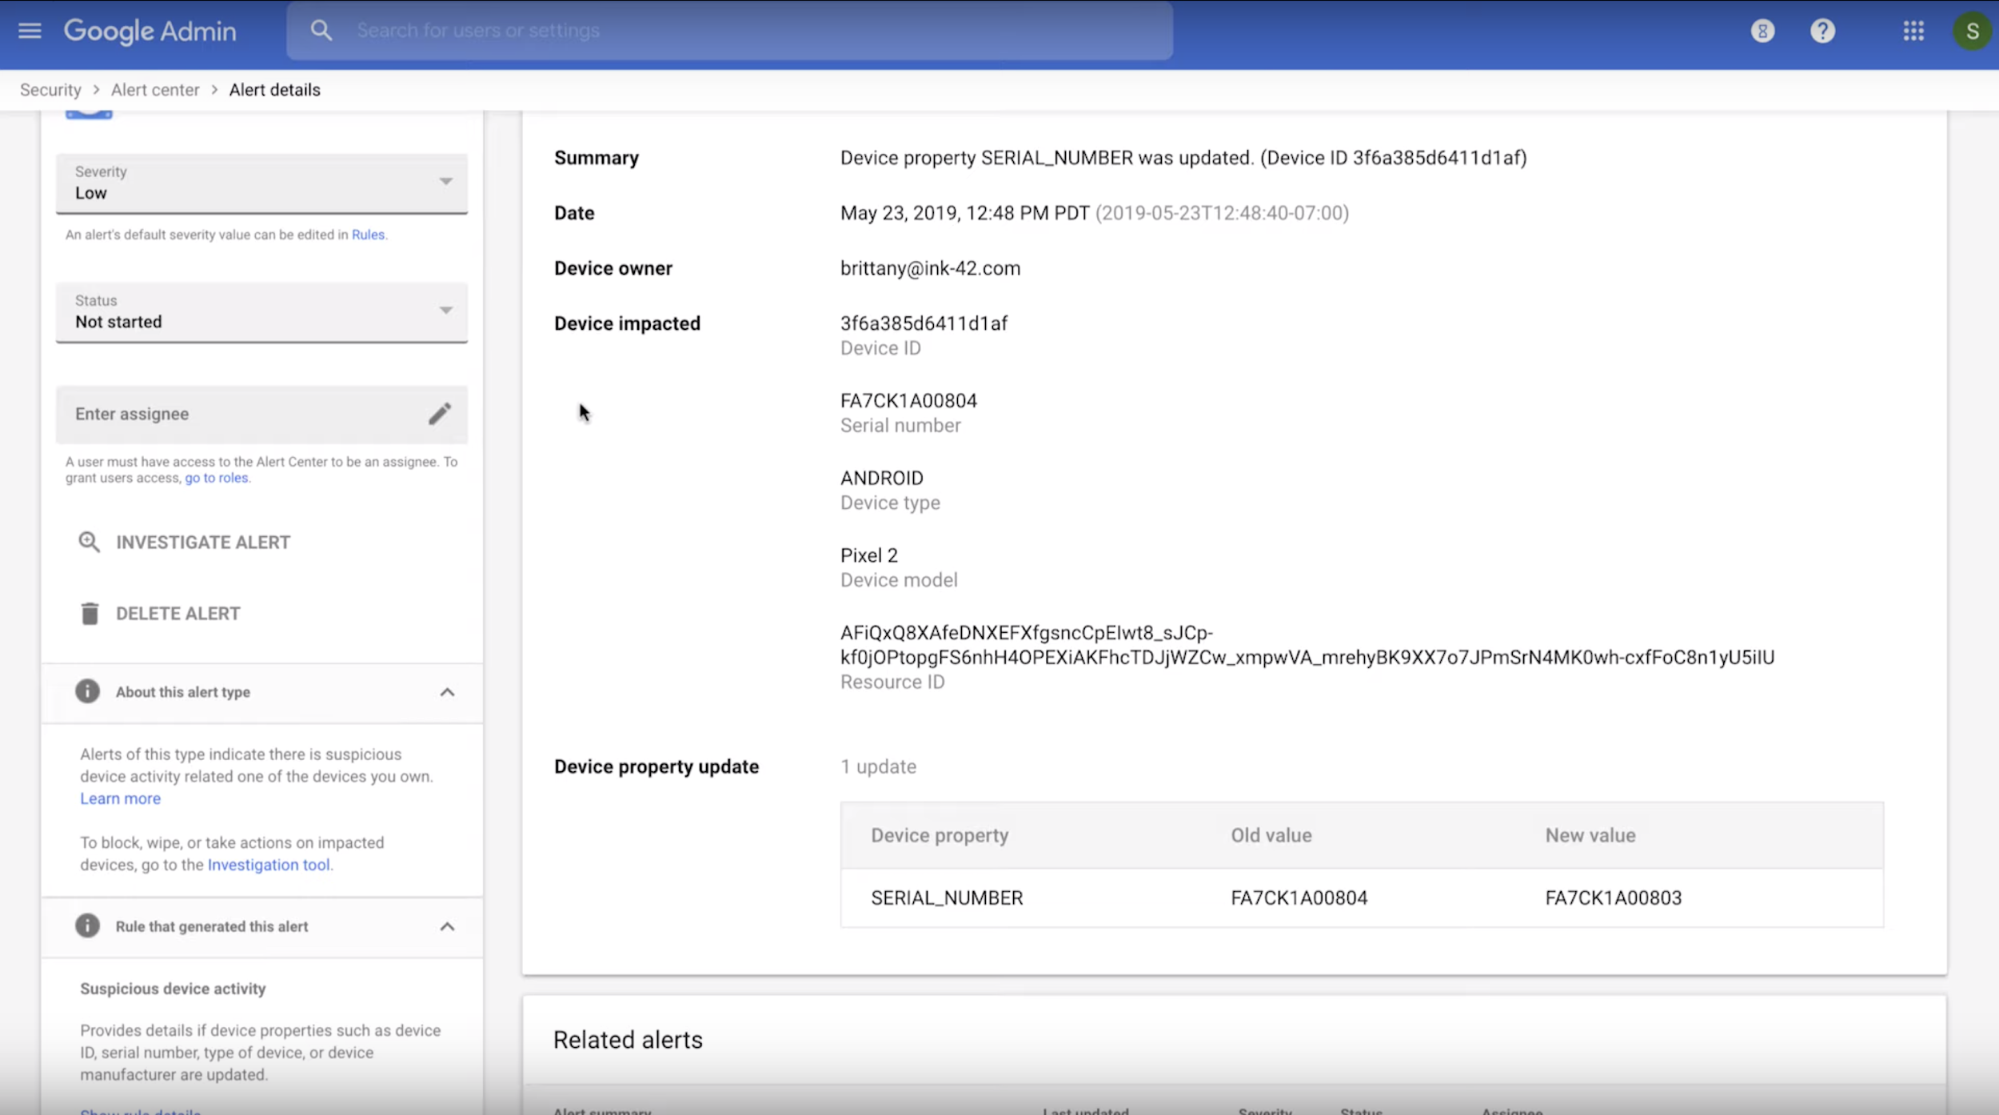Click the New value column header
Screen dimensions: 1999x1115
[1590, 835]
